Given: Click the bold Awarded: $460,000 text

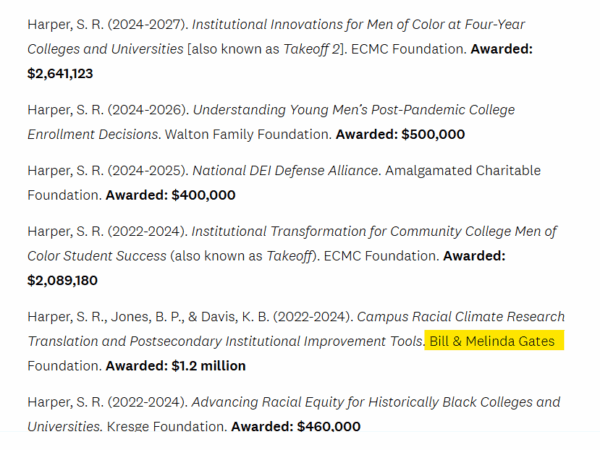Looking at the screenshot, I should coord(296,426).
